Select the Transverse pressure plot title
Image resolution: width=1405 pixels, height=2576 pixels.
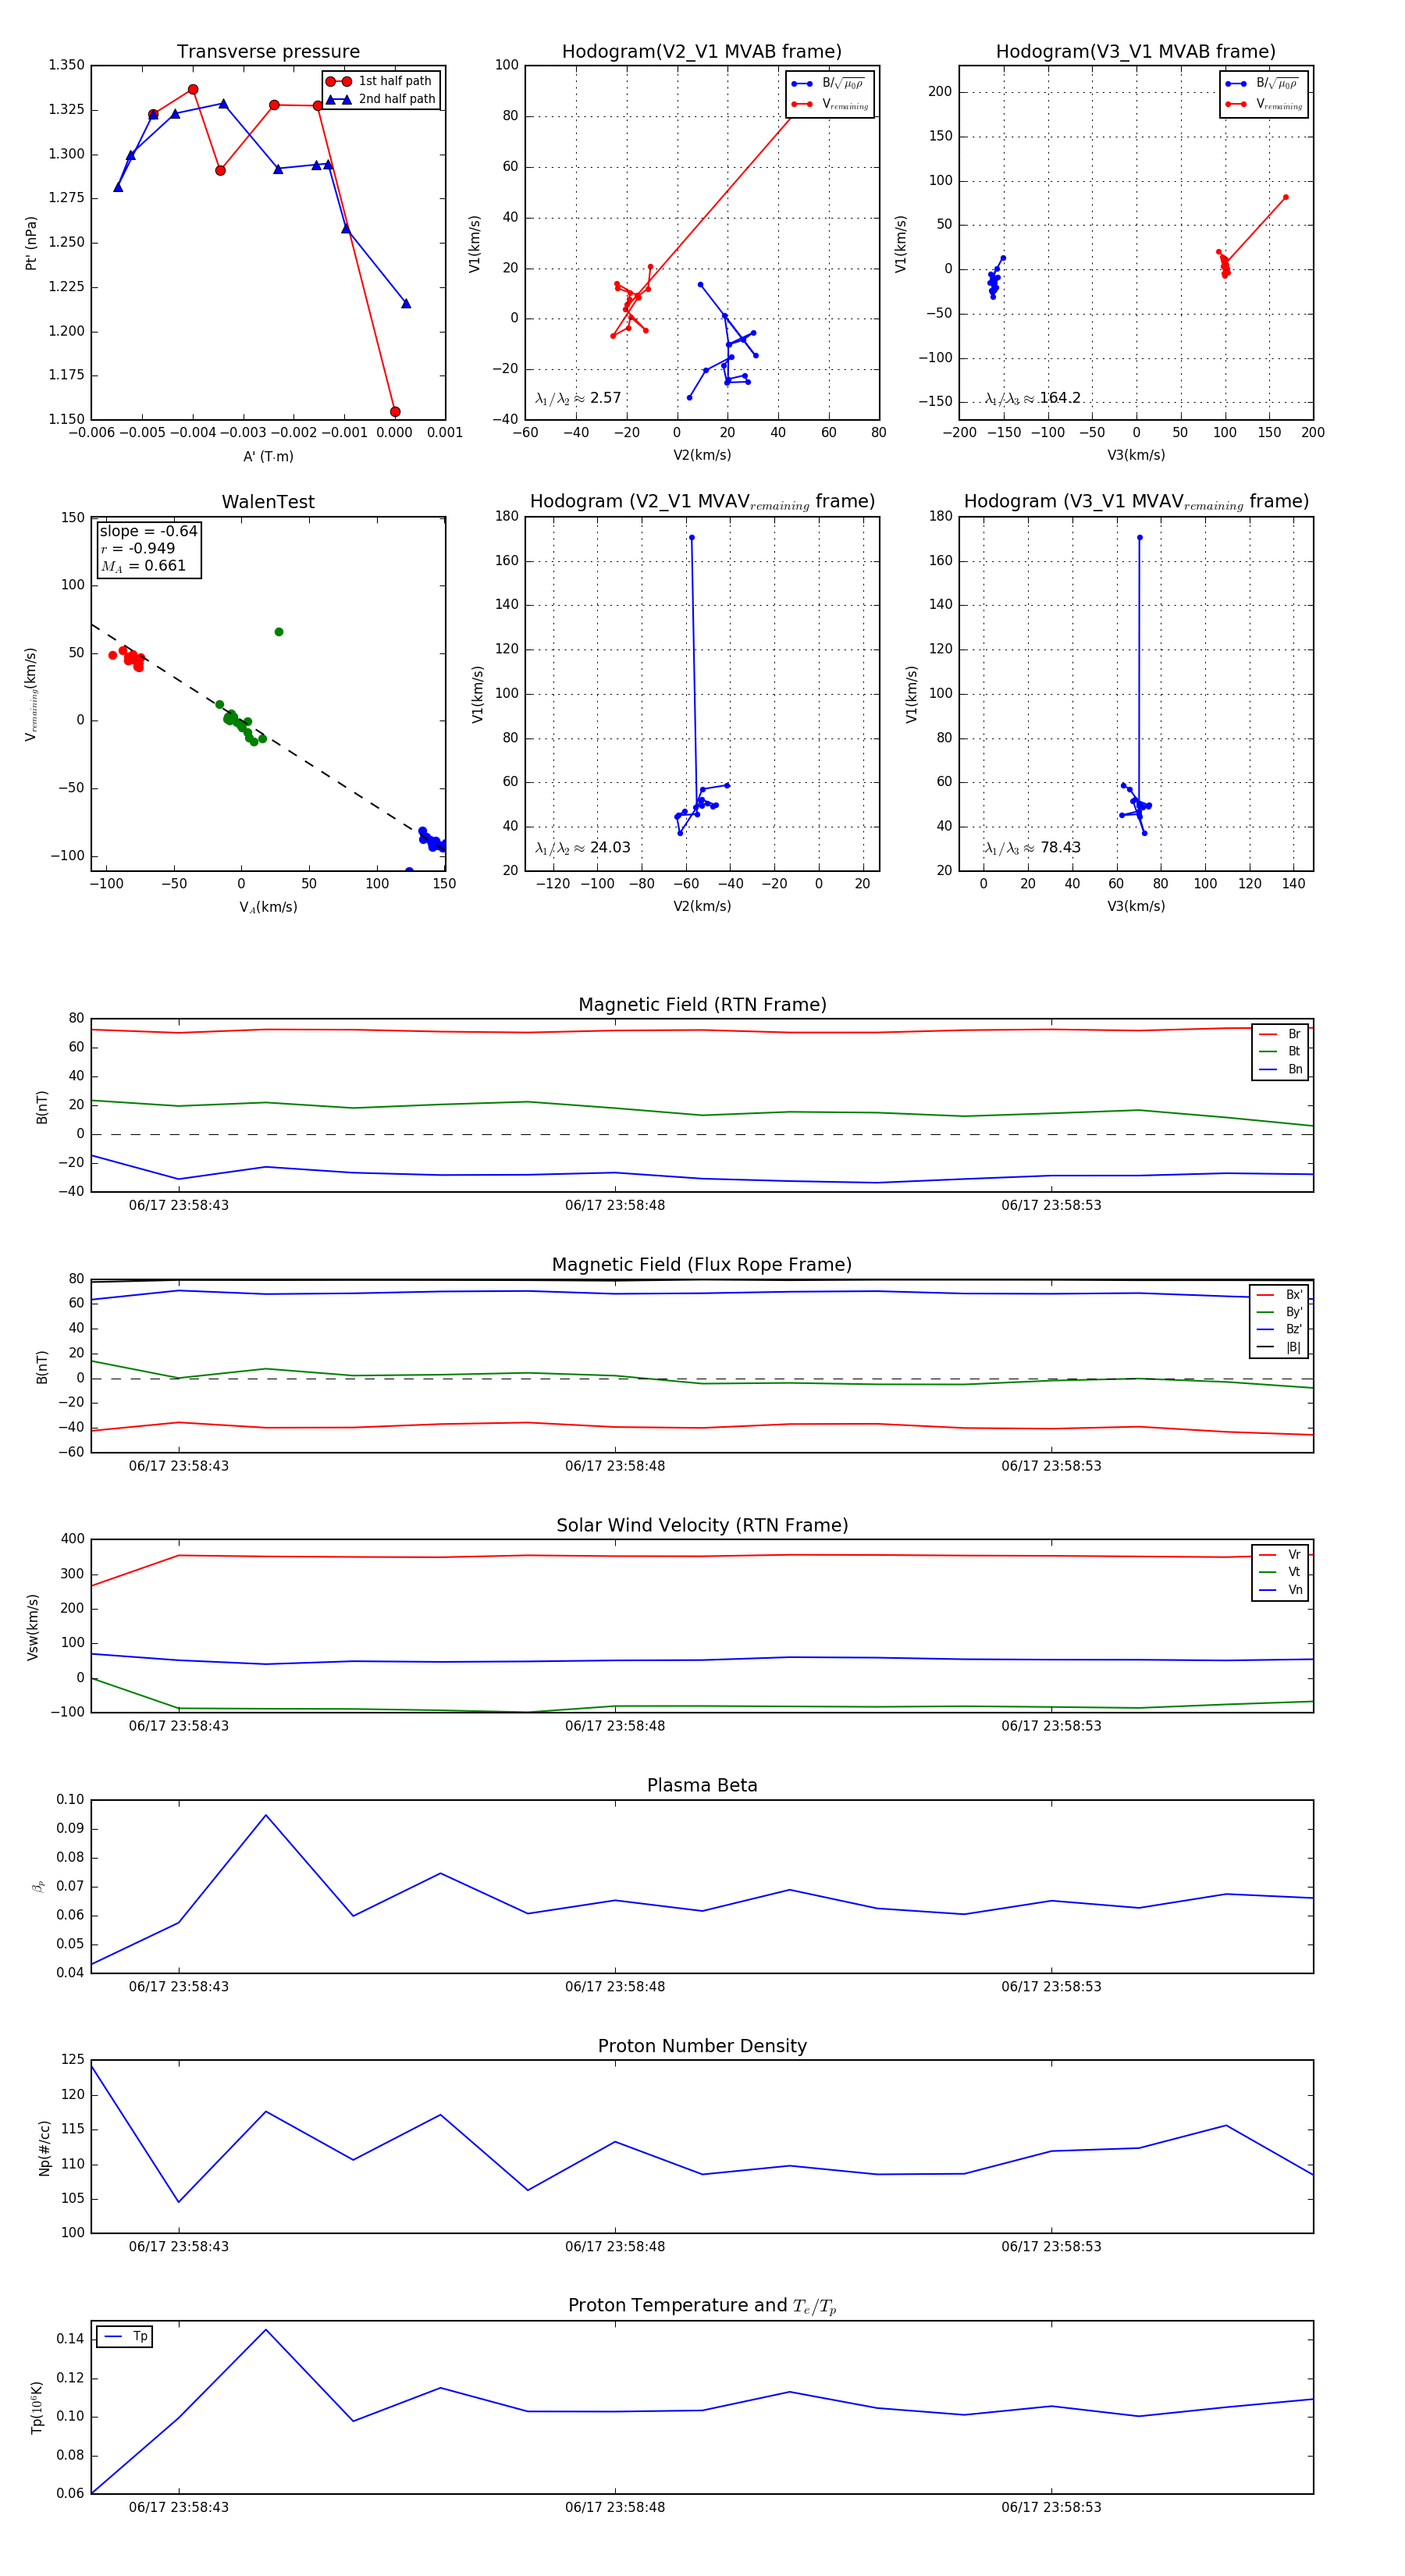point(268,52)
